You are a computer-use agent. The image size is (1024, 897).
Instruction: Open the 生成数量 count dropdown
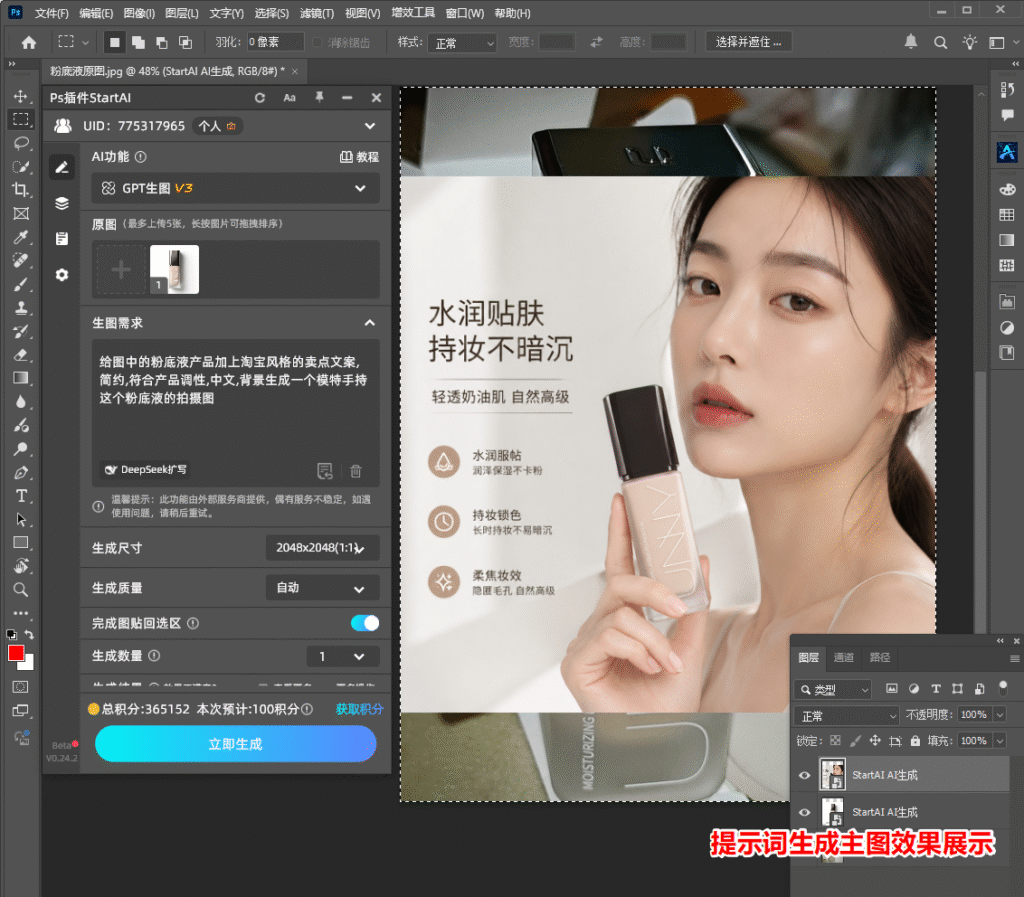point(343,656)
